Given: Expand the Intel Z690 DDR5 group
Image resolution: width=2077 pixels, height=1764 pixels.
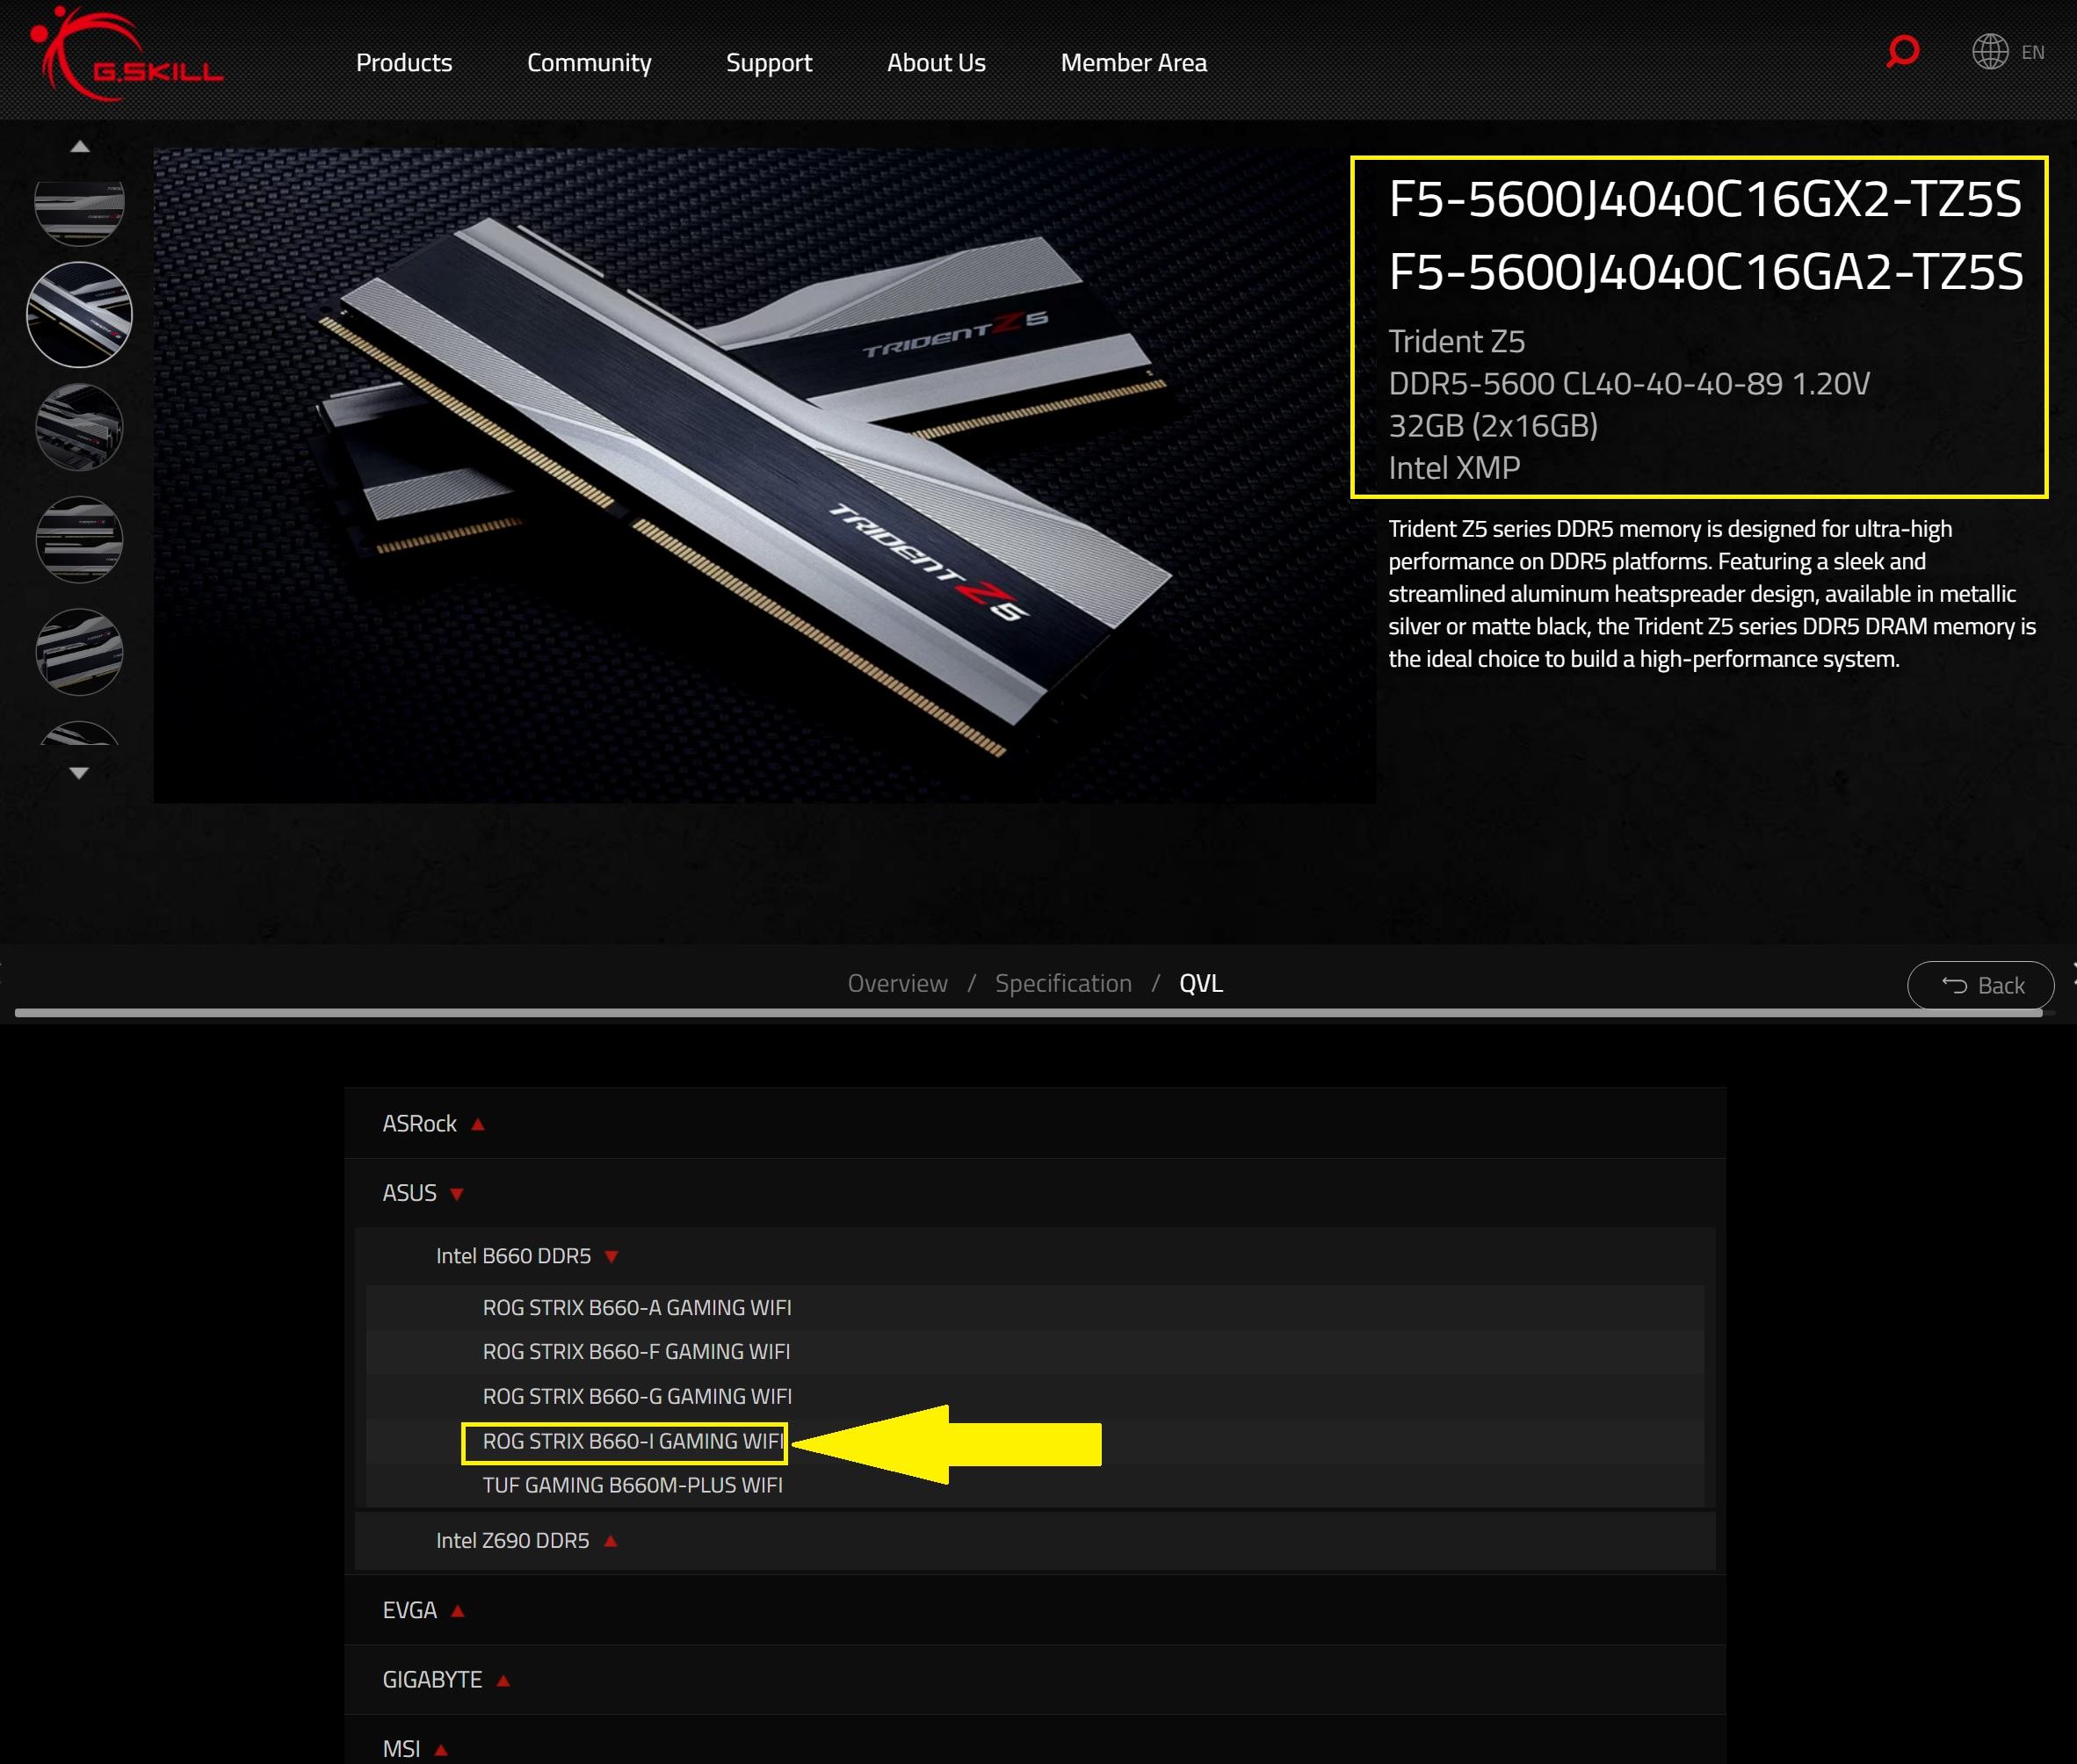Looking at the screenshot, I should 1035,1540.
